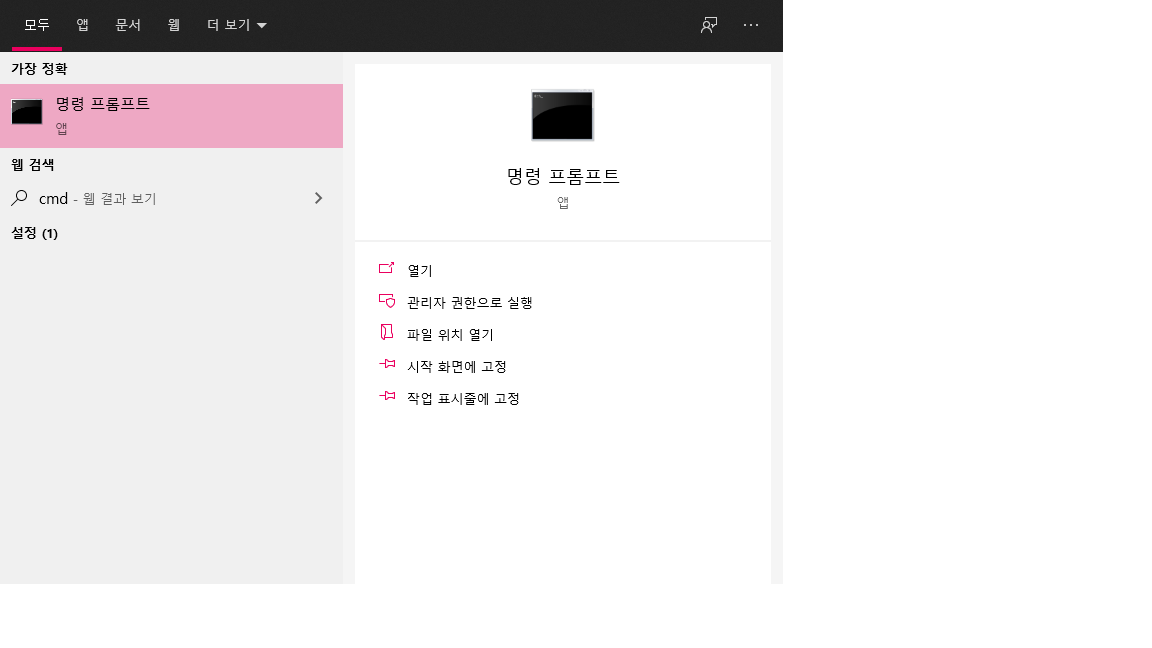
Task: Open cmd 웹 결과 보기 search entry
Action: coord(171,198)
